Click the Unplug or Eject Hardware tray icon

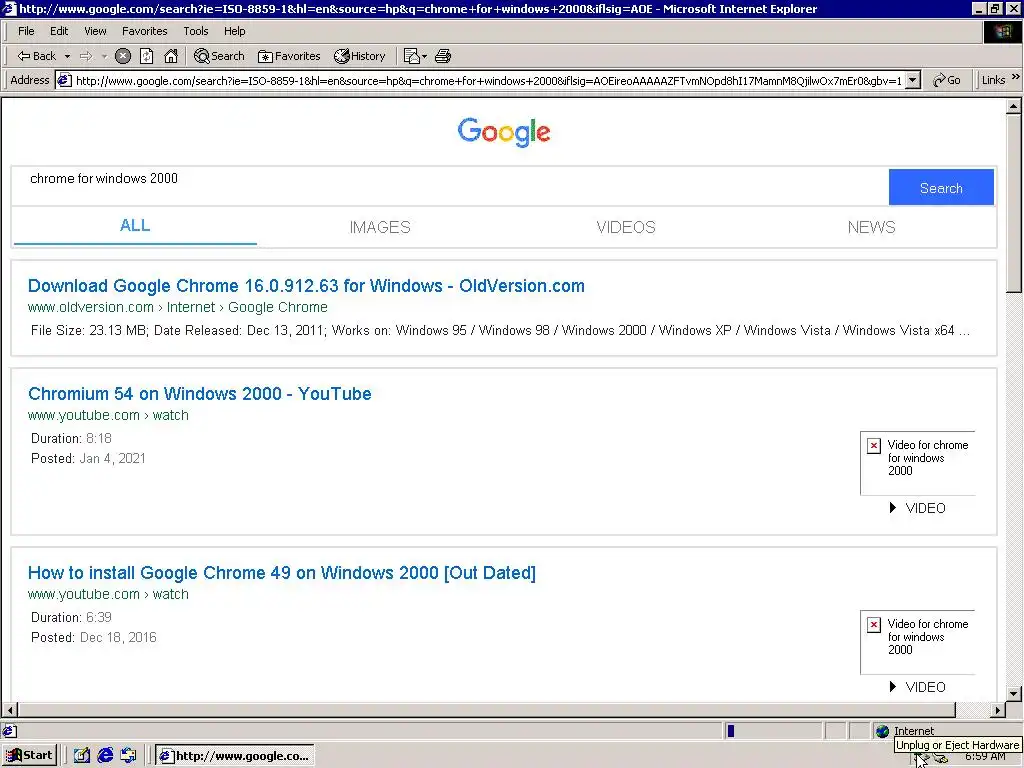[921, 759]
